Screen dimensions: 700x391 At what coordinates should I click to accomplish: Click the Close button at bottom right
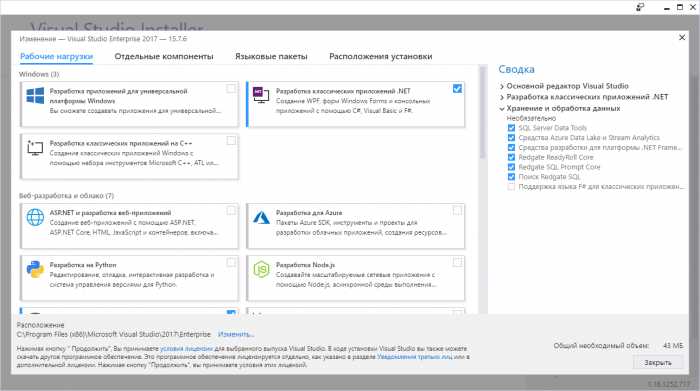click(x=658, y=362)
